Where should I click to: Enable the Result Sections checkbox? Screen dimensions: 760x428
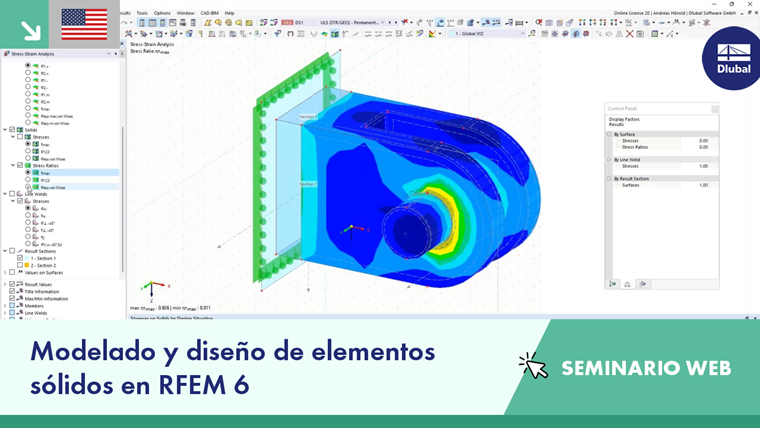12,251
